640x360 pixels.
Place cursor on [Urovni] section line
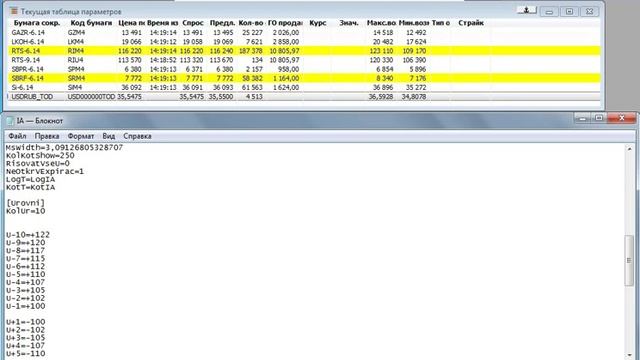coord(25,203)
